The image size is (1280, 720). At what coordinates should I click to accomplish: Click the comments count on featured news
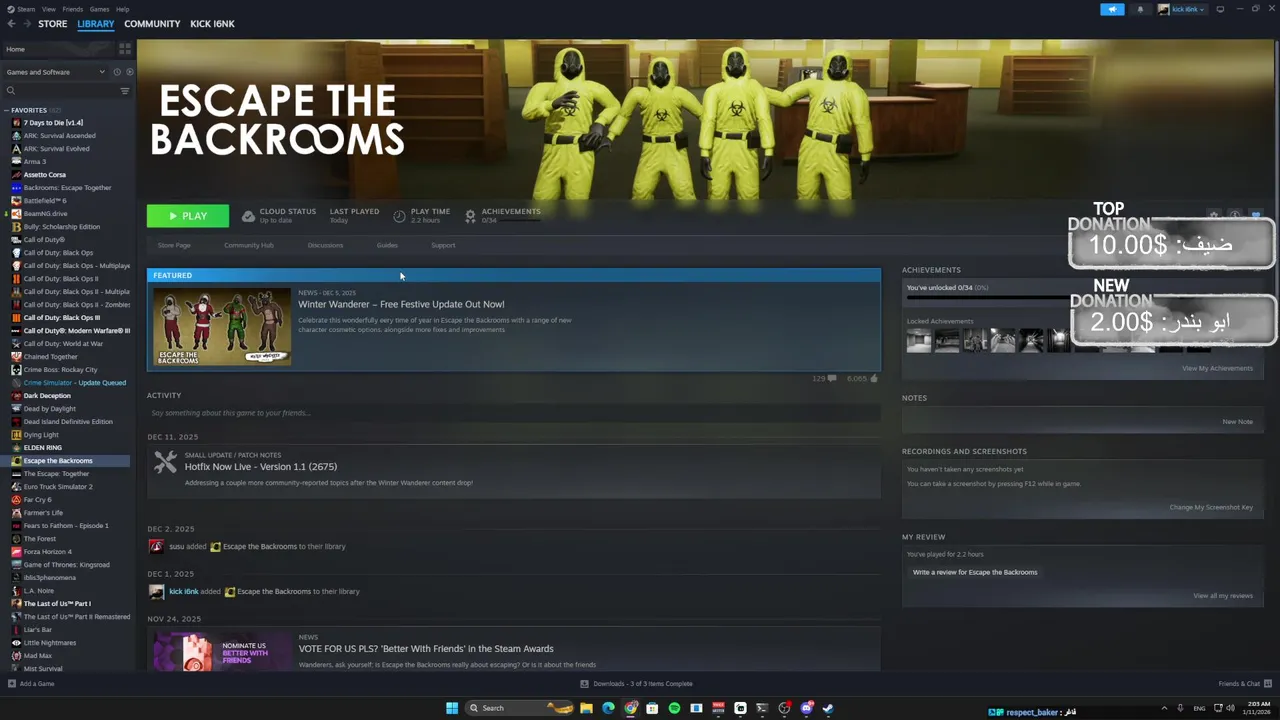[x=824, y=379]
